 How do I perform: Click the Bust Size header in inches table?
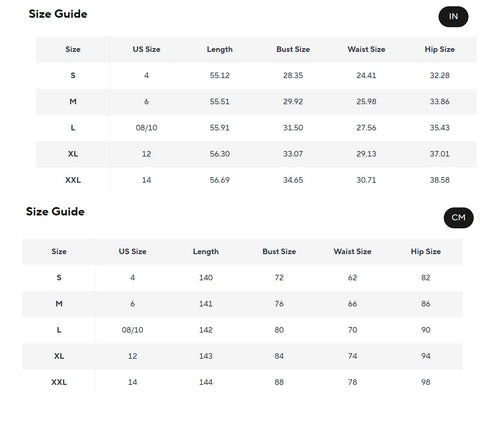click(x=293, y=49)
